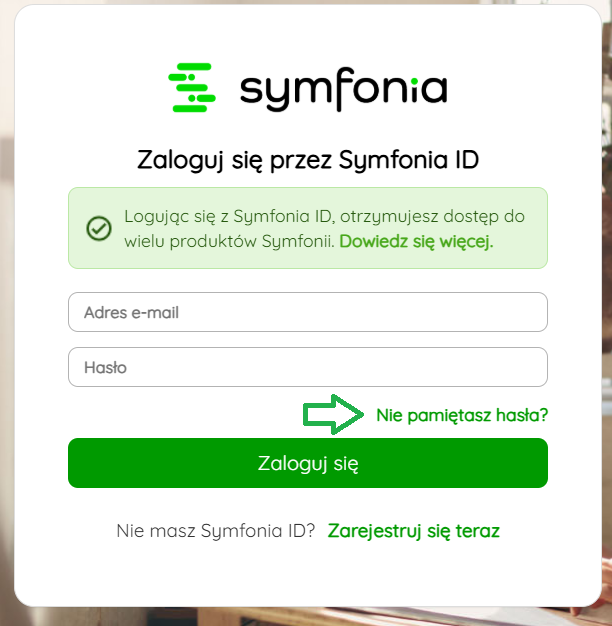Screen dimensions: 612x626
Task: Open the Zarejestruj się teraz link
Action: (414, 531)
